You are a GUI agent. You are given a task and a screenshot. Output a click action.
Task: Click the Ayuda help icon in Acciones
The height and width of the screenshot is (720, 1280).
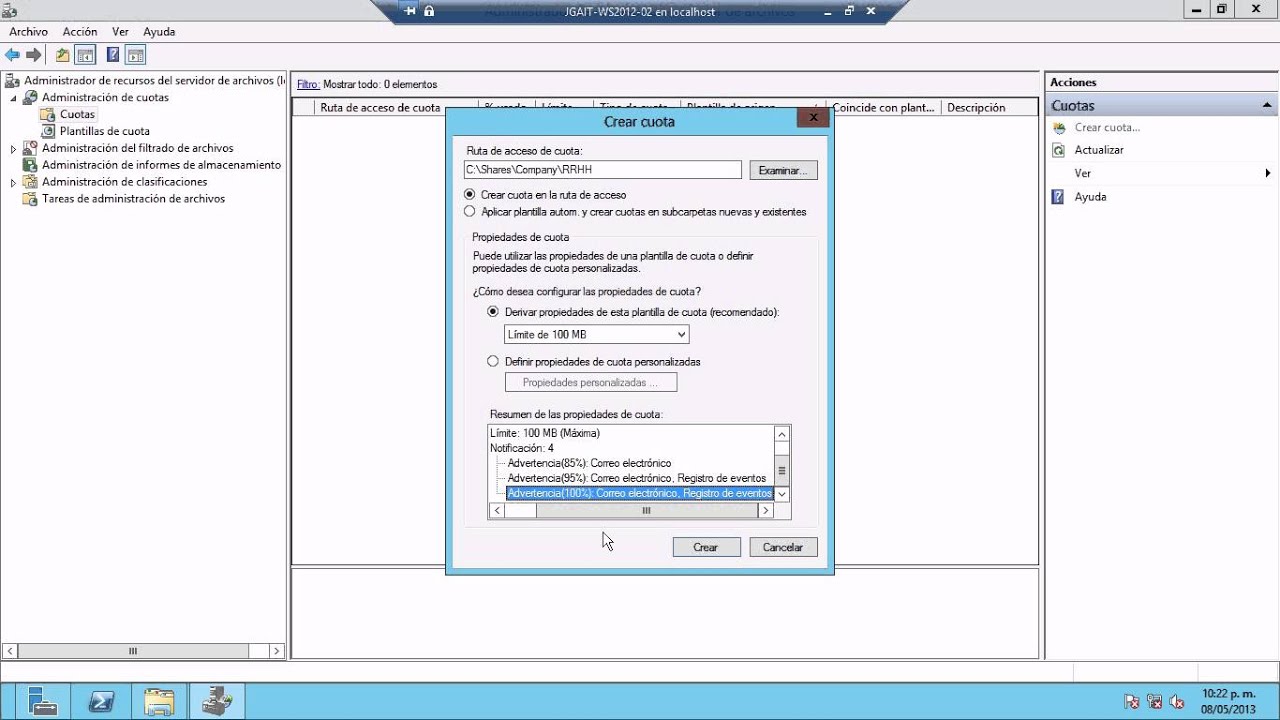[x=1058, y=197]
